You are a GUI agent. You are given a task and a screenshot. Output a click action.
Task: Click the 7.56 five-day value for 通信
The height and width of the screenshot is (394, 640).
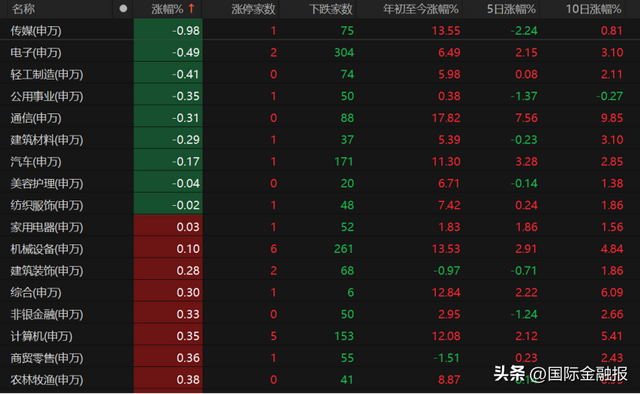(527, 118)
